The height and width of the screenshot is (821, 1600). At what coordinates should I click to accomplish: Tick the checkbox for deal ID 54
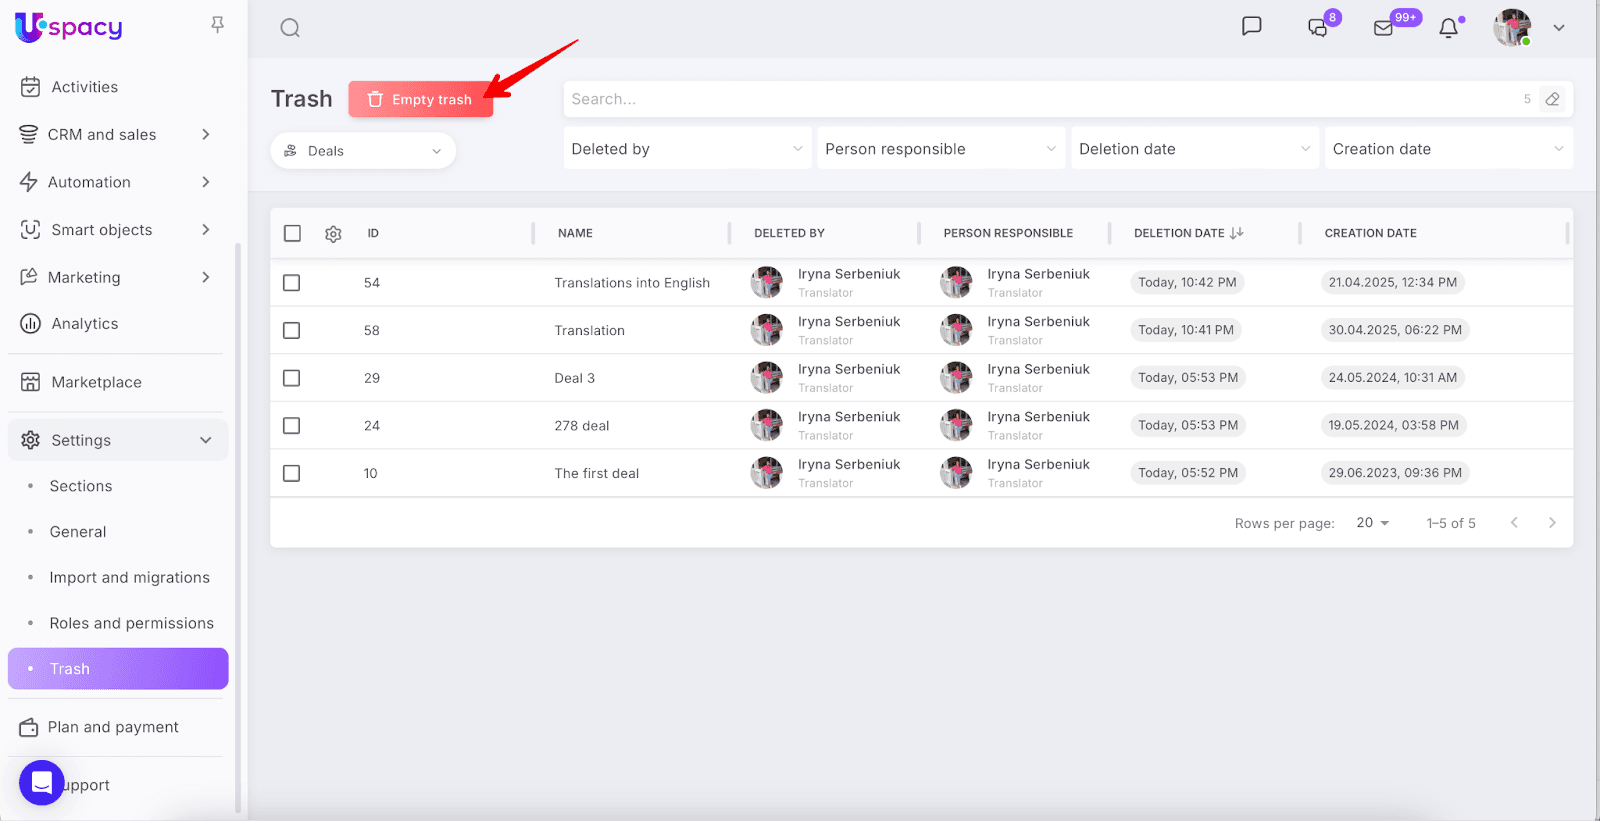point(292,283)
